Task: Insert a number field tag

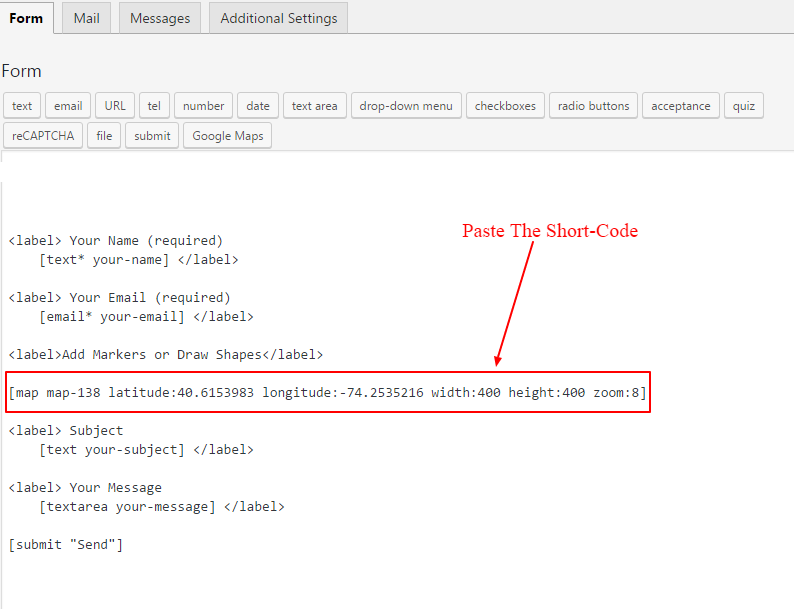Action: tap(204, 106)
